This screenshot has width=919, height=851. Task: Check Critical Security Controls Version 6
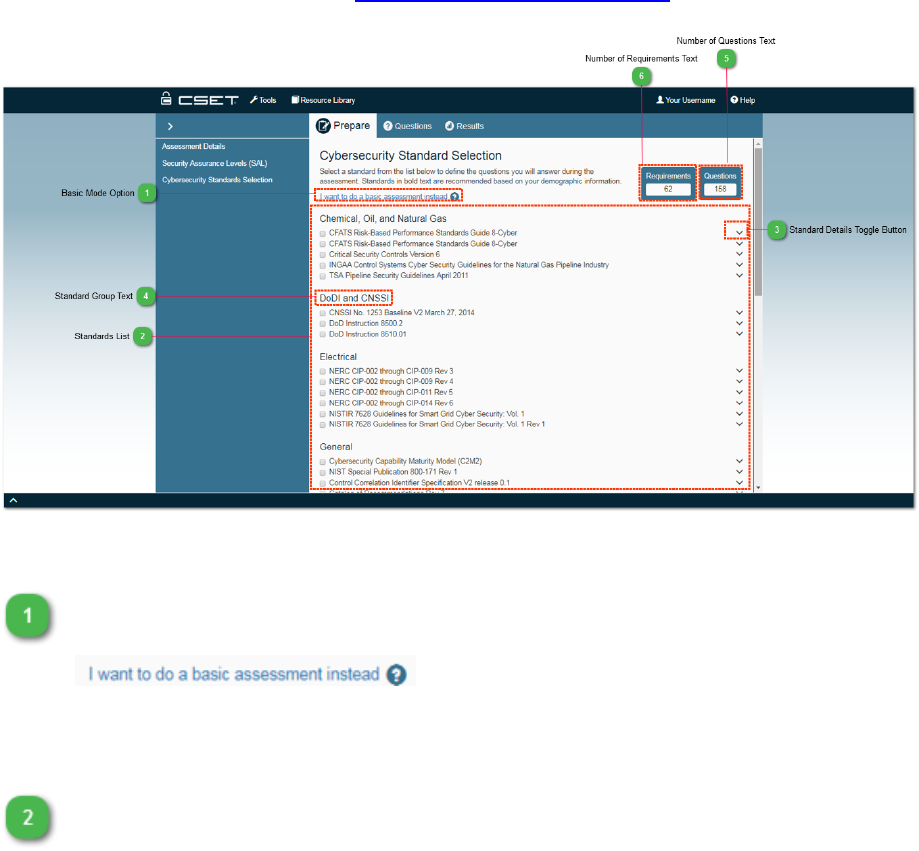tap(323, 255)
